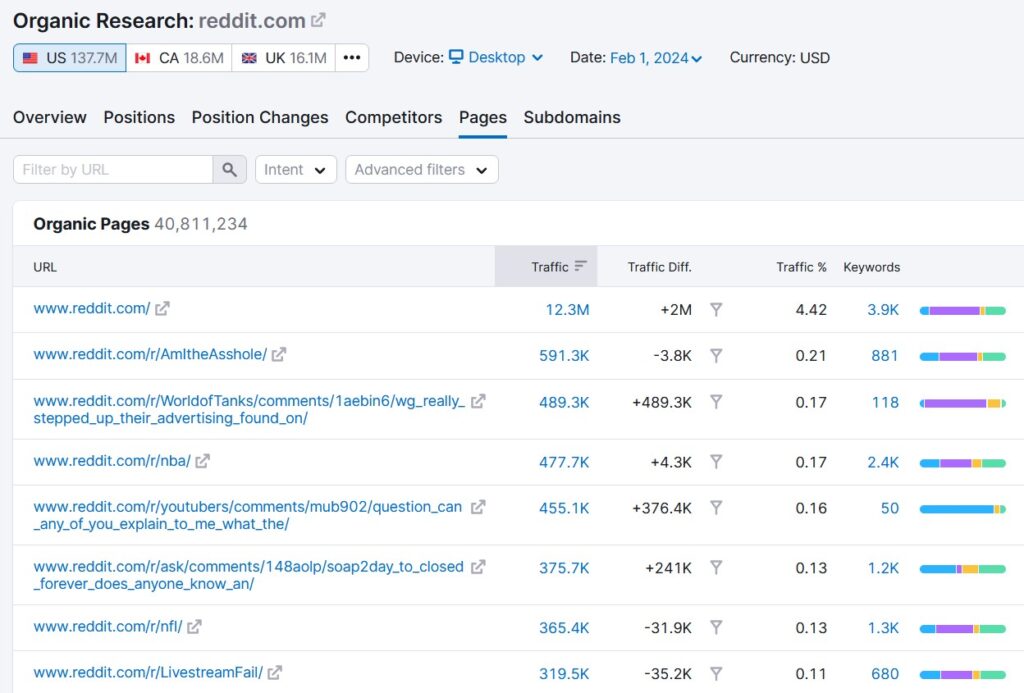Click filter funnel icon next to +2M
The image size is (1024, 693).
pyautogui.click(x=716, y=310)
